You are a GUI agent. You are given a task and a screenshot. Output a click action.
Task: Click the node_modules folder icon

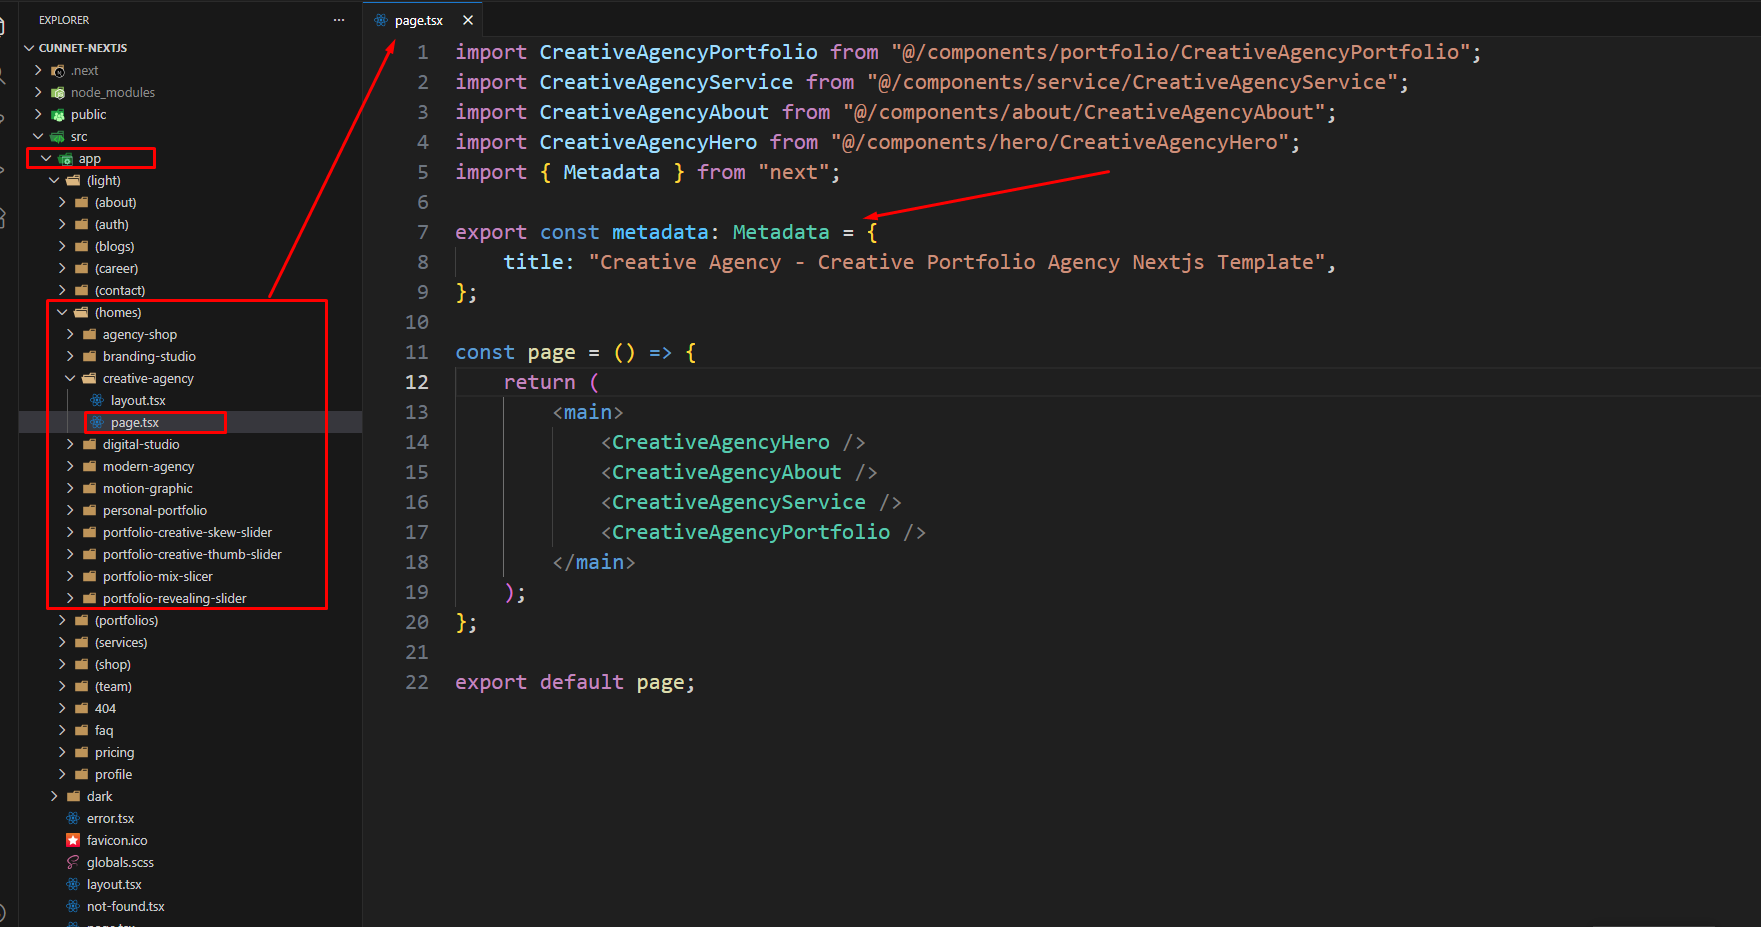tap(58, 92)
